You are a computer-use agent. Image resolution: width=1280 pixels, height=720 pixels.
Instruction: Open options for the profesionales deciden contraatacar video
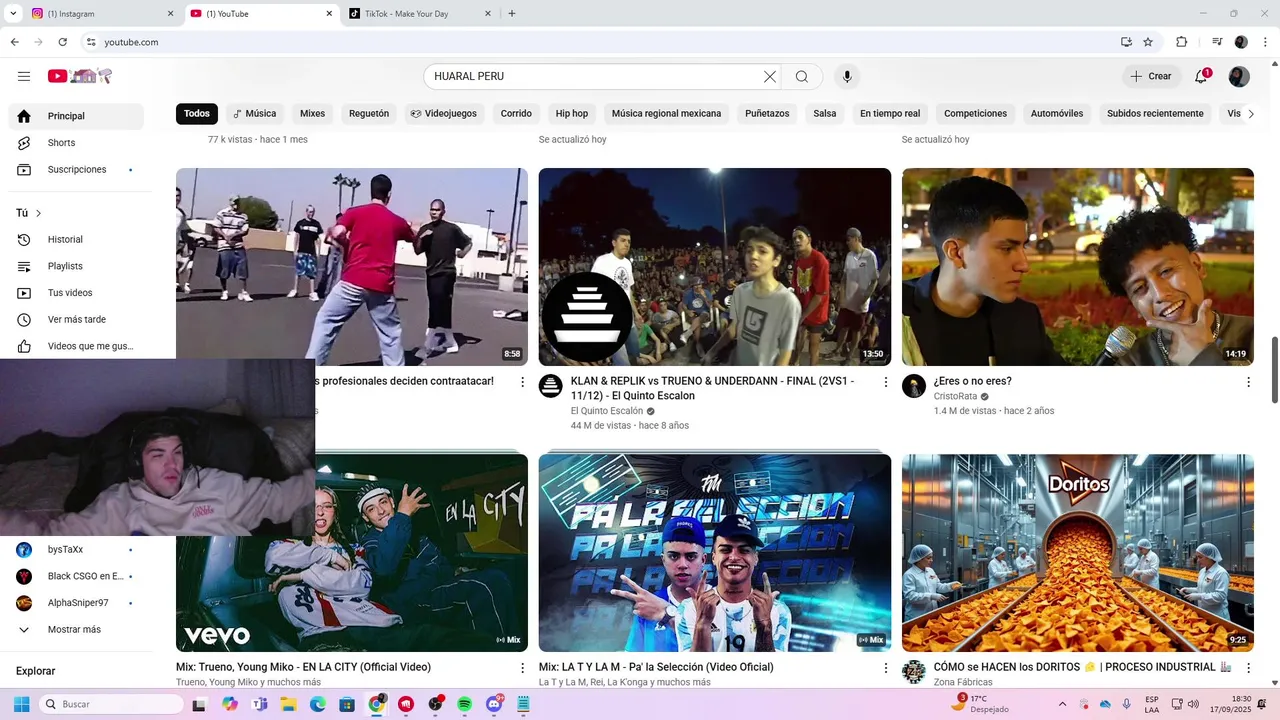click(x=522, y=382)
